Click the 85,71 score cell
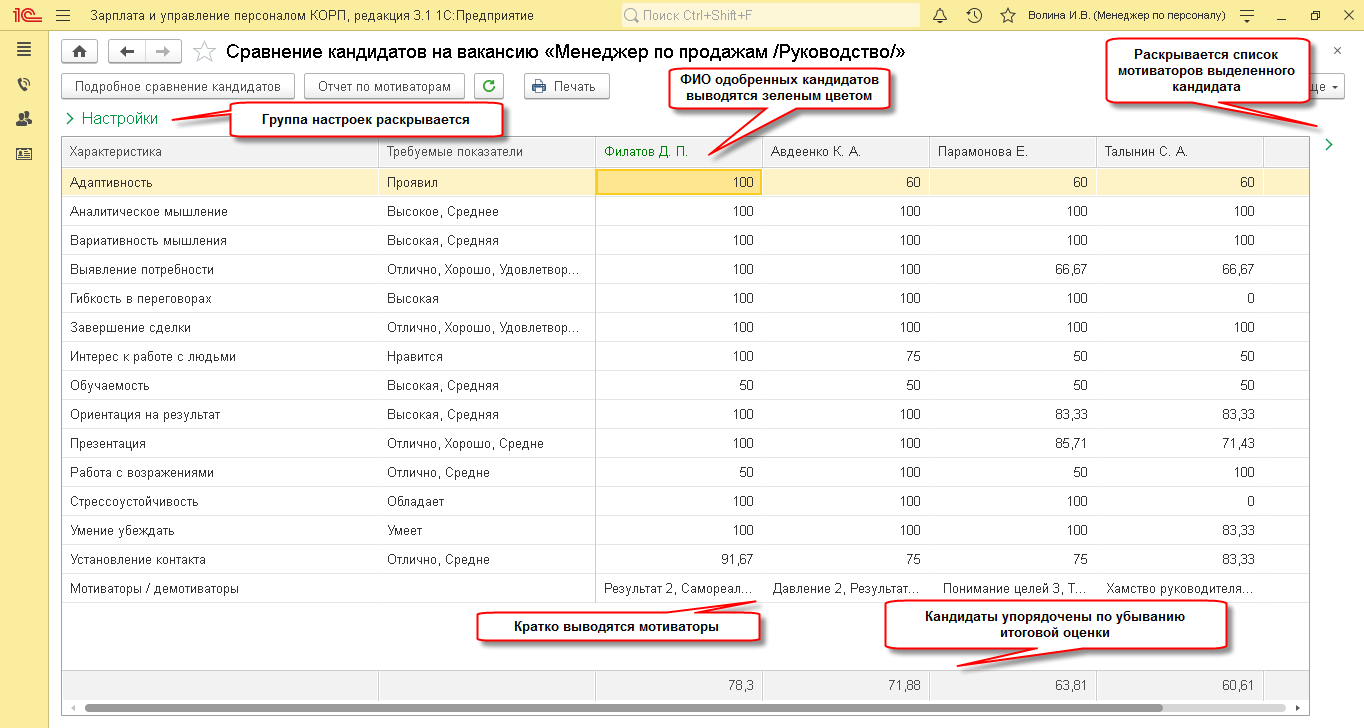Image resolution: width=1364 pixels, height=728 pixels. point(1013,444)
